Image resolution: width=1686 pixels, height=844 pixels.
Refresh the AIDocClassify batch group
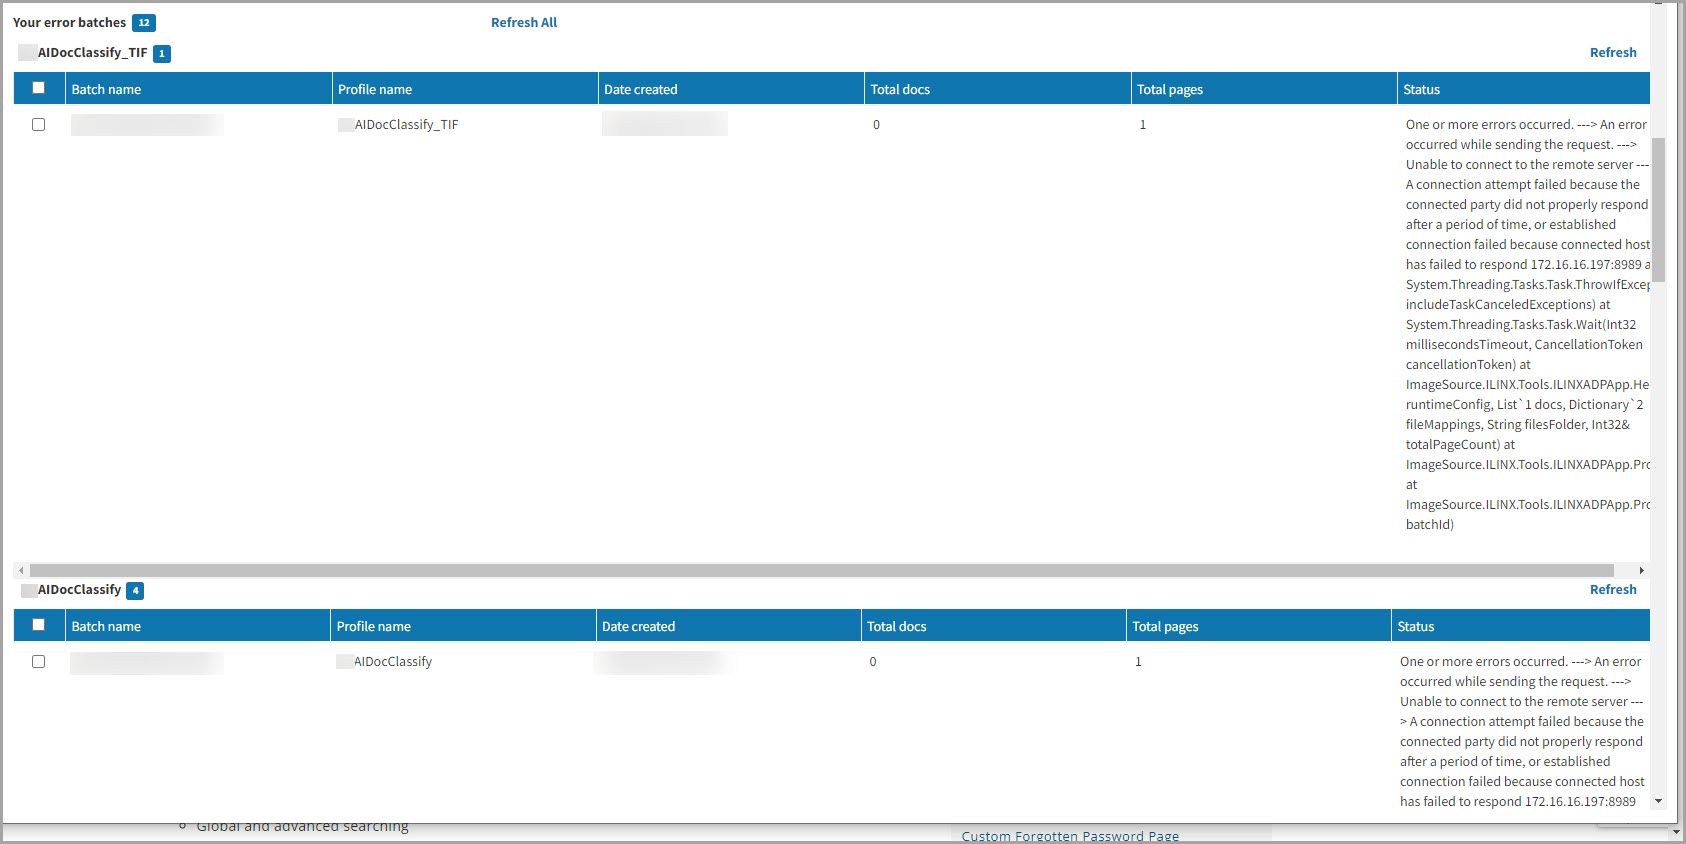coord(1612,589)
